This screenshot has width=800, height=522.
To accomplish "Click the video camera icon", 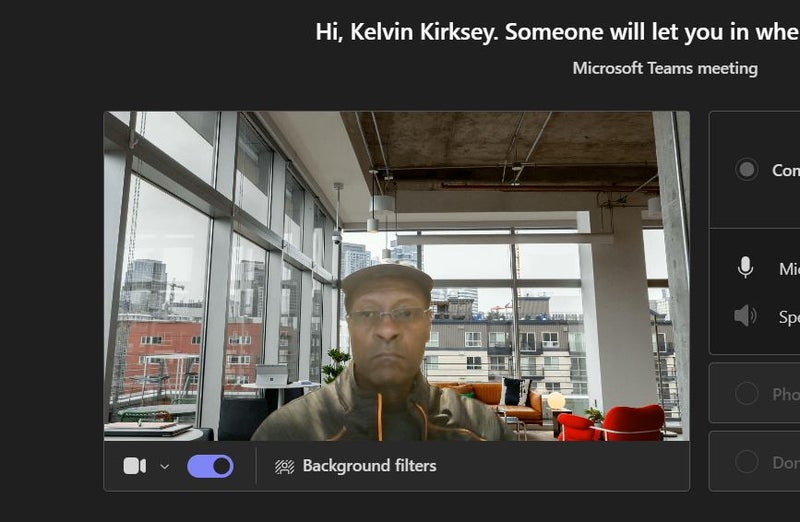I will tap(134, 466).
